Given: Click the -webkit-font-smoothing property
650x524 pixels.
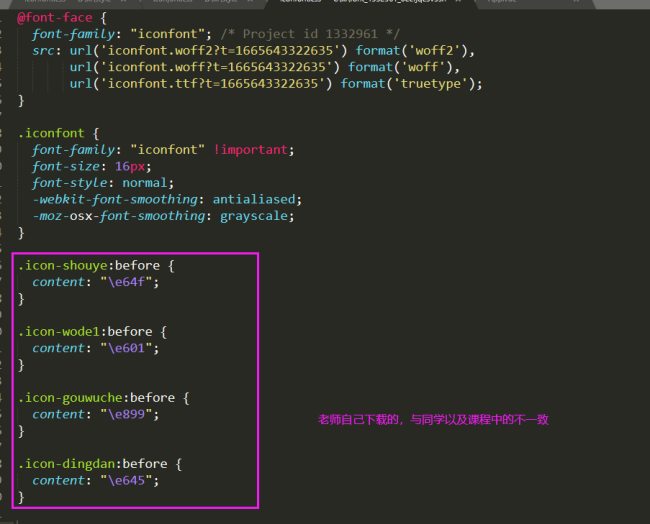Looking at the screenshot, I should pyautogui.click(x=115, y=199).
